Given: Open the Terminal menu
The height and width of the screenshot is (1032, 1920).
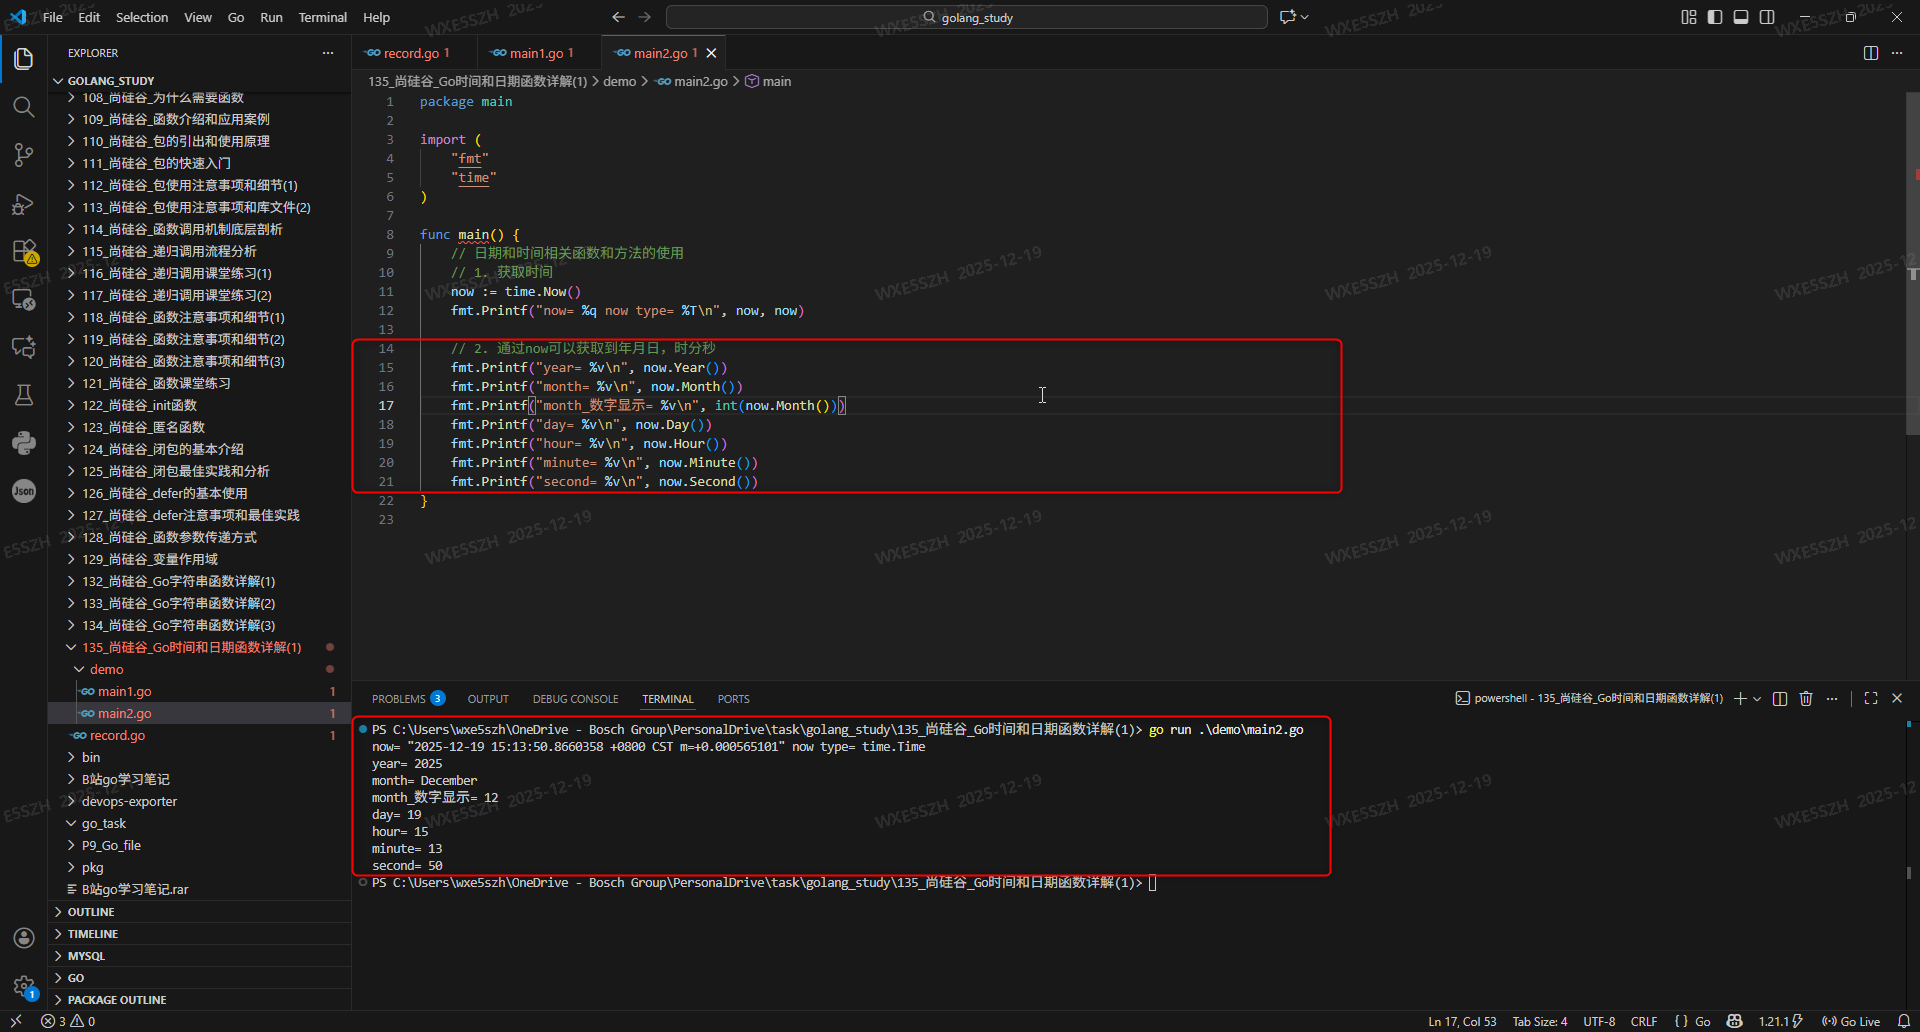Looking at the screenshot, I should (x=322, y=17).
